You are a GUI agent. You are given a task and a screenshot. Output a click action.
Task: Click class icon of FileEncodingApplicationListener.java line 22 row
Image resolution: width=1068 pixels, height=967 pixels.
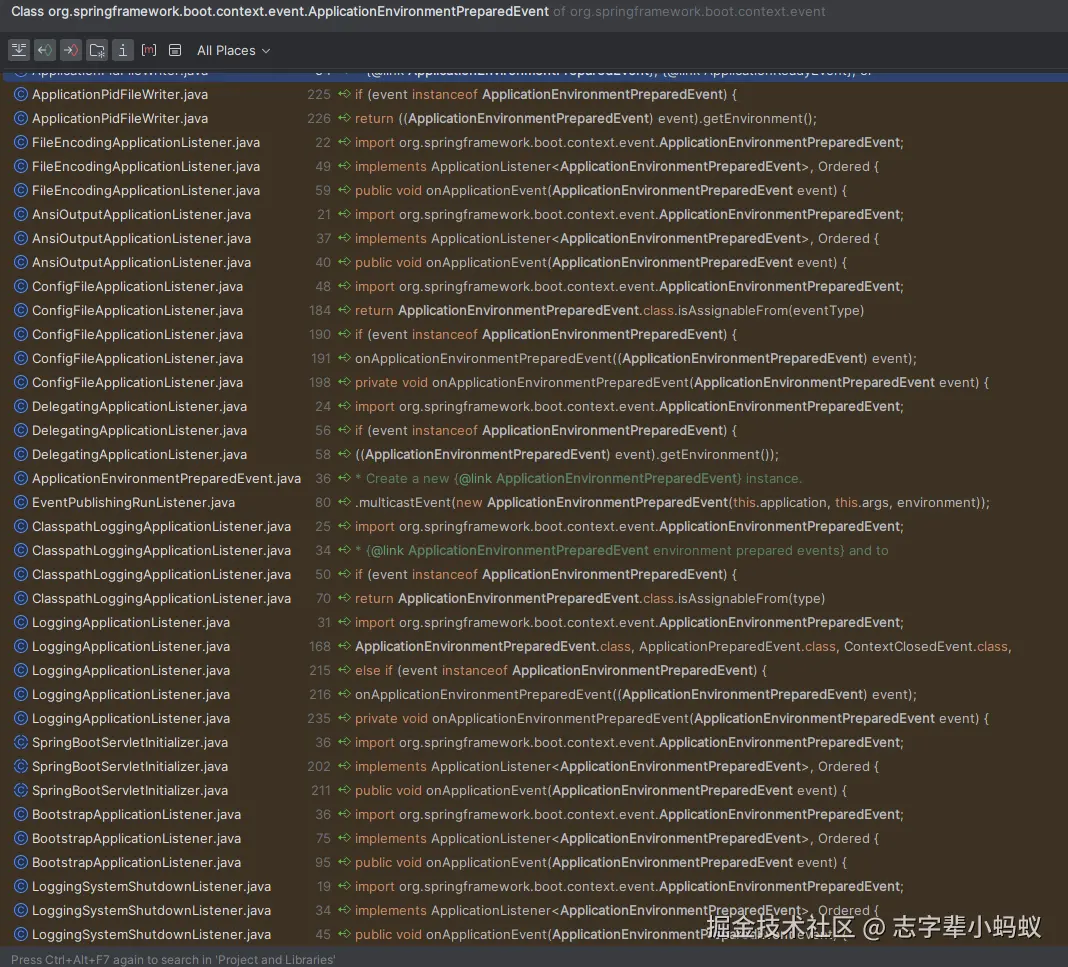(21, 142)
